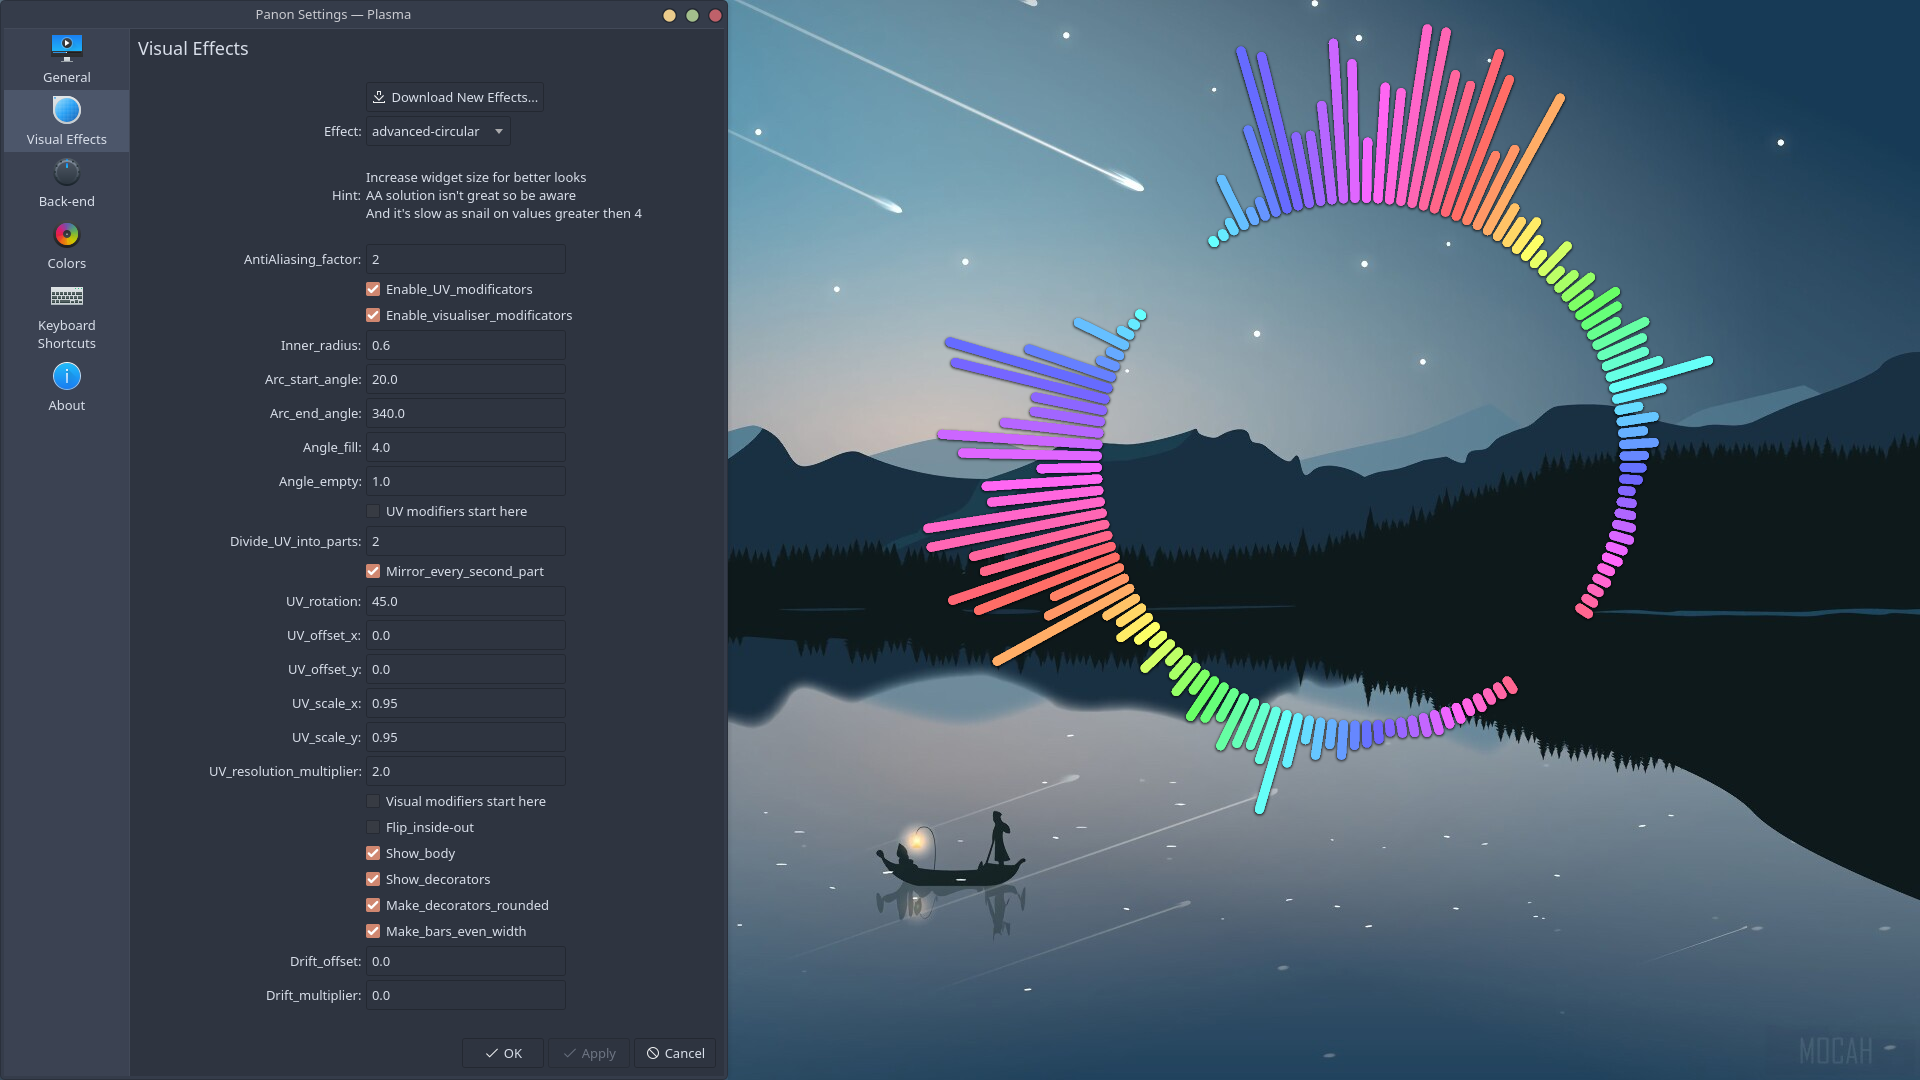Toggle Show_decorators checkbox
This screenshot has width=1920, height=1080.
click(x=373, y=879)
